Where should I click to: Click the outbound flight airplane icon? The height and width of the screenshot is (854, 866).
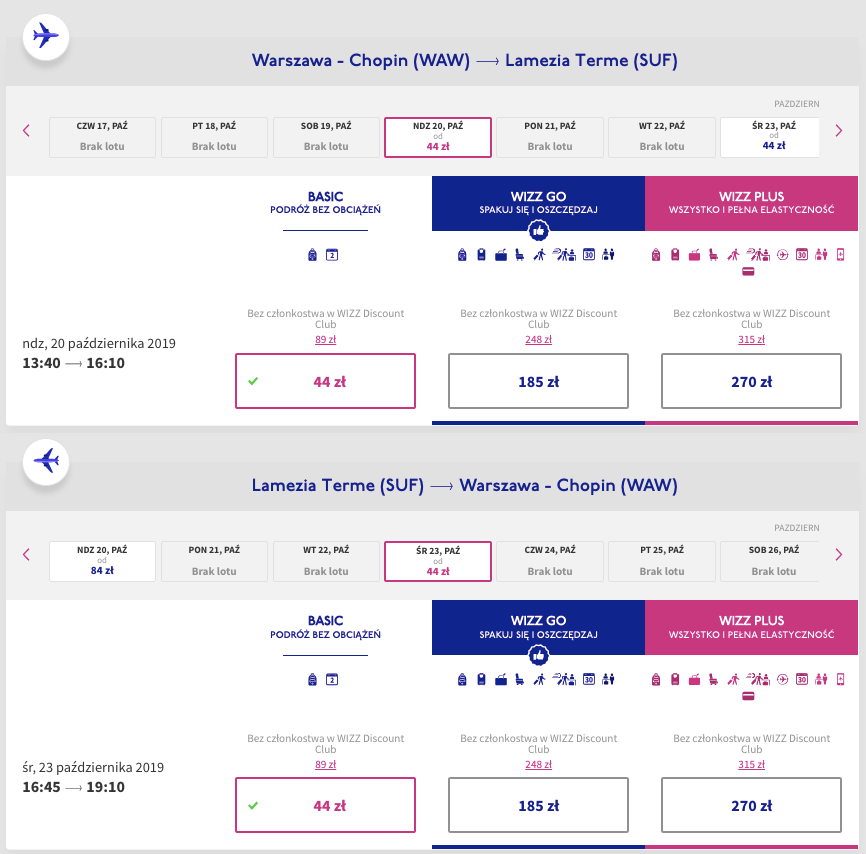(x=46, y=36)
